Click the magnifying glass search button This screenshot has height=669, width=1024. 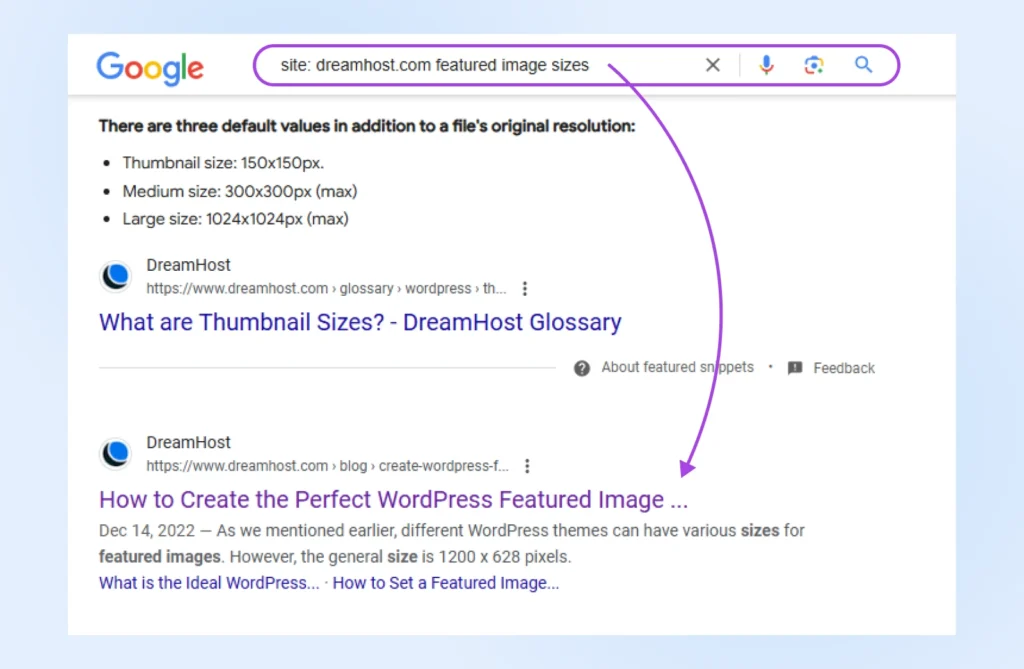[x=863, y=65]
